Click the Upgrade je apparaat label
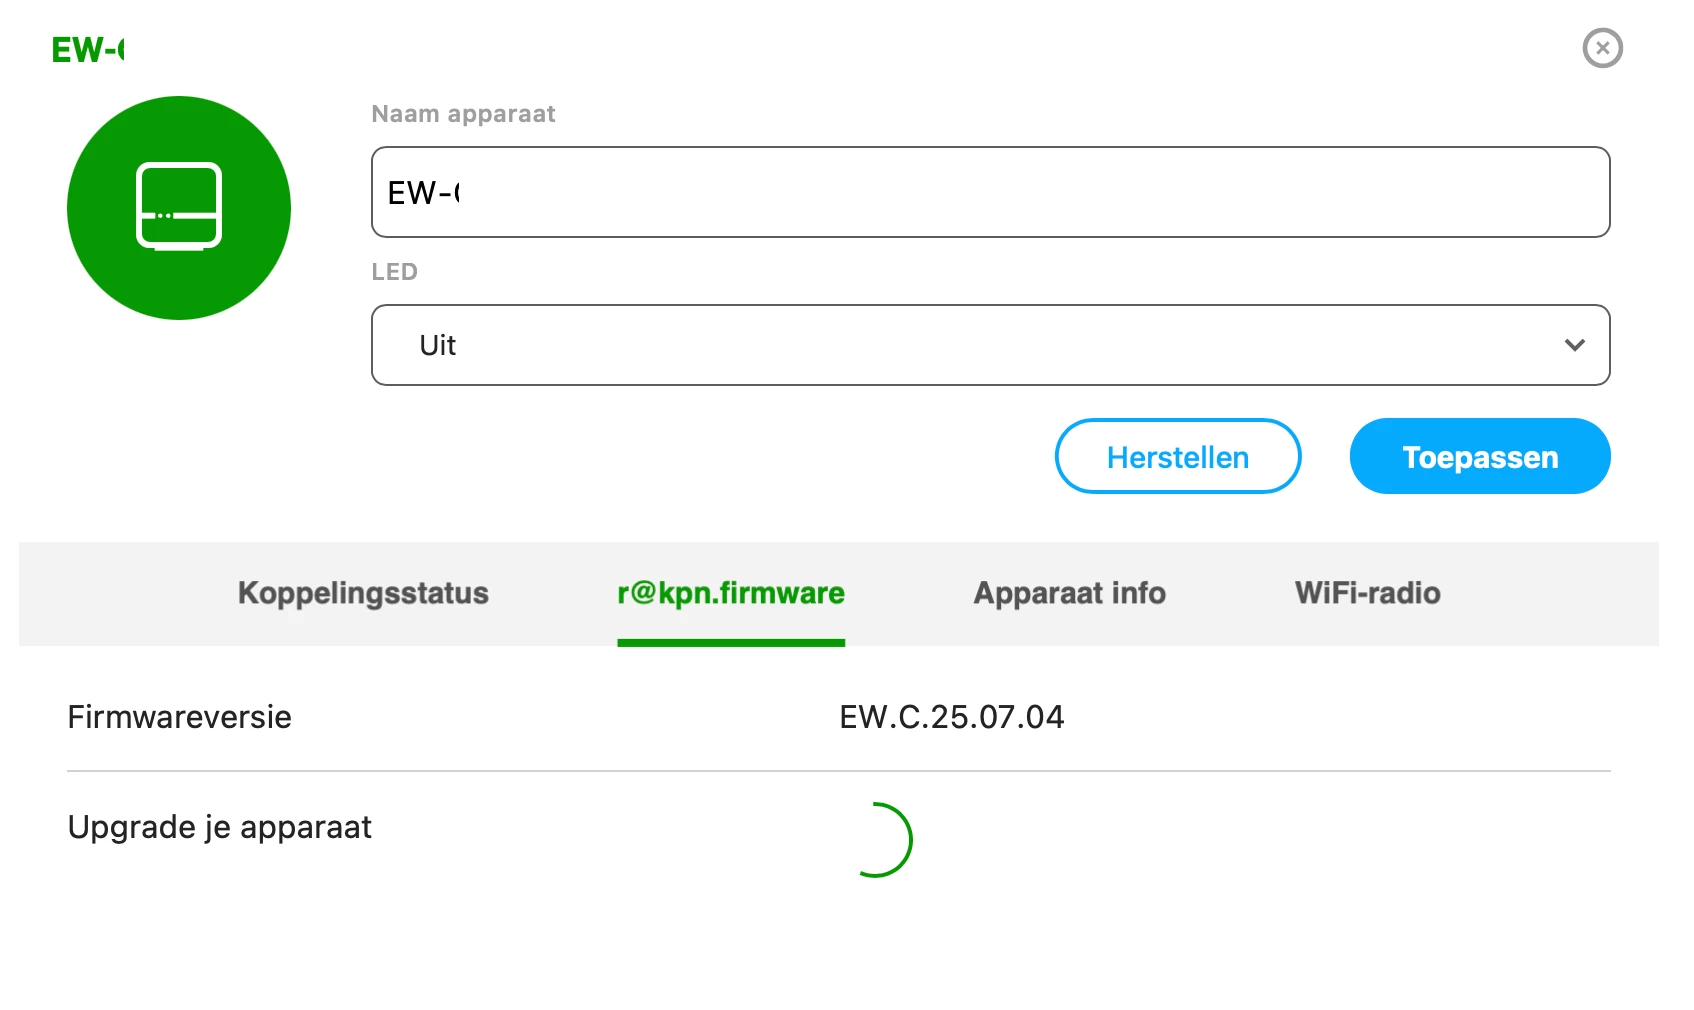1694x1010 pixels. point(220,827)
